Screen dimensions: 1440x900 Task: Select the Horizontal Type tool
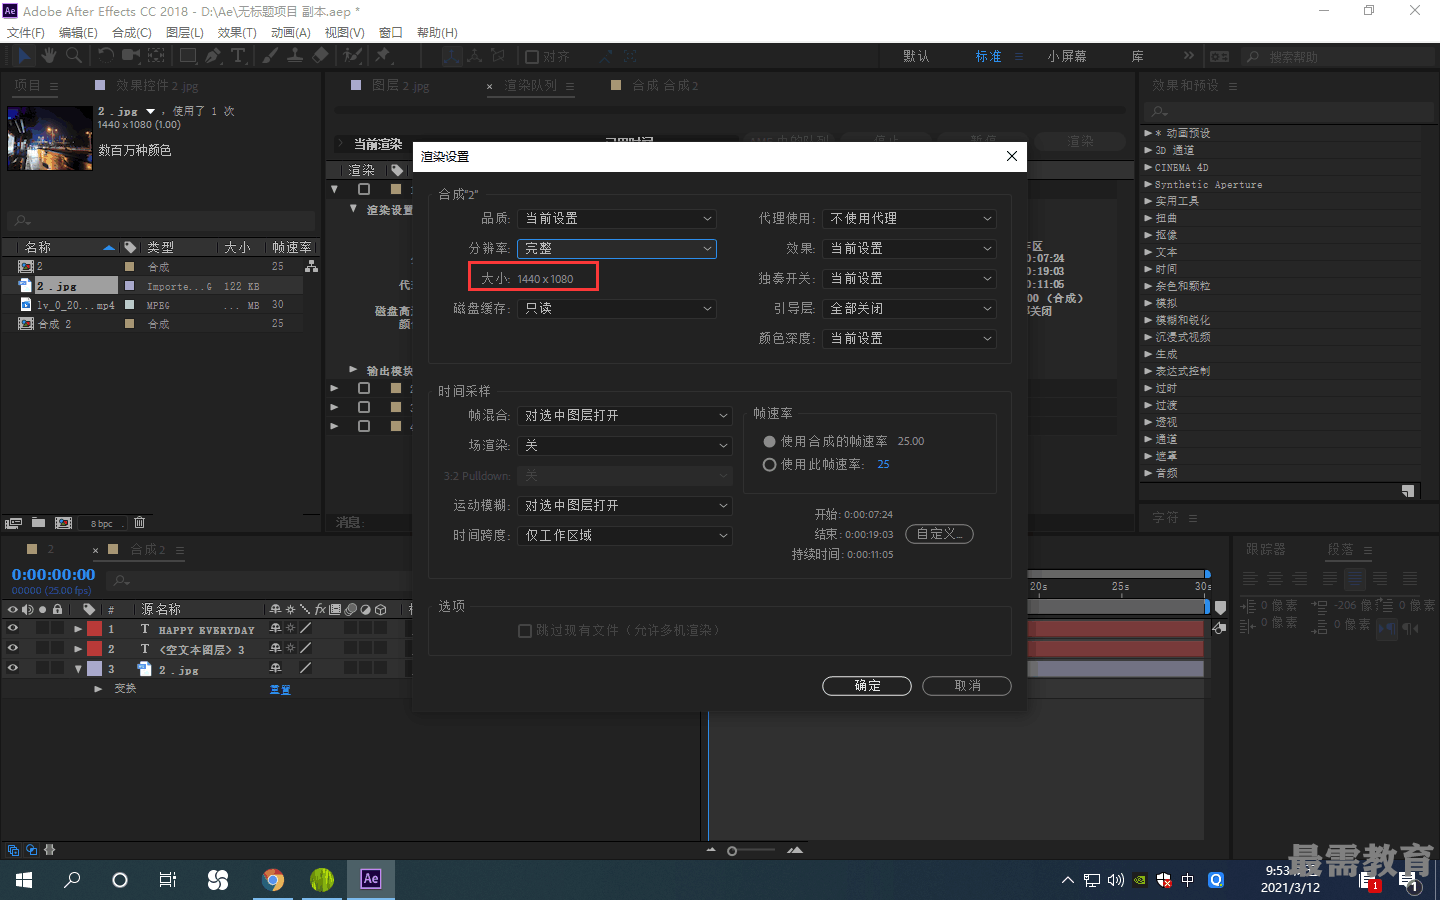(238, 56)
